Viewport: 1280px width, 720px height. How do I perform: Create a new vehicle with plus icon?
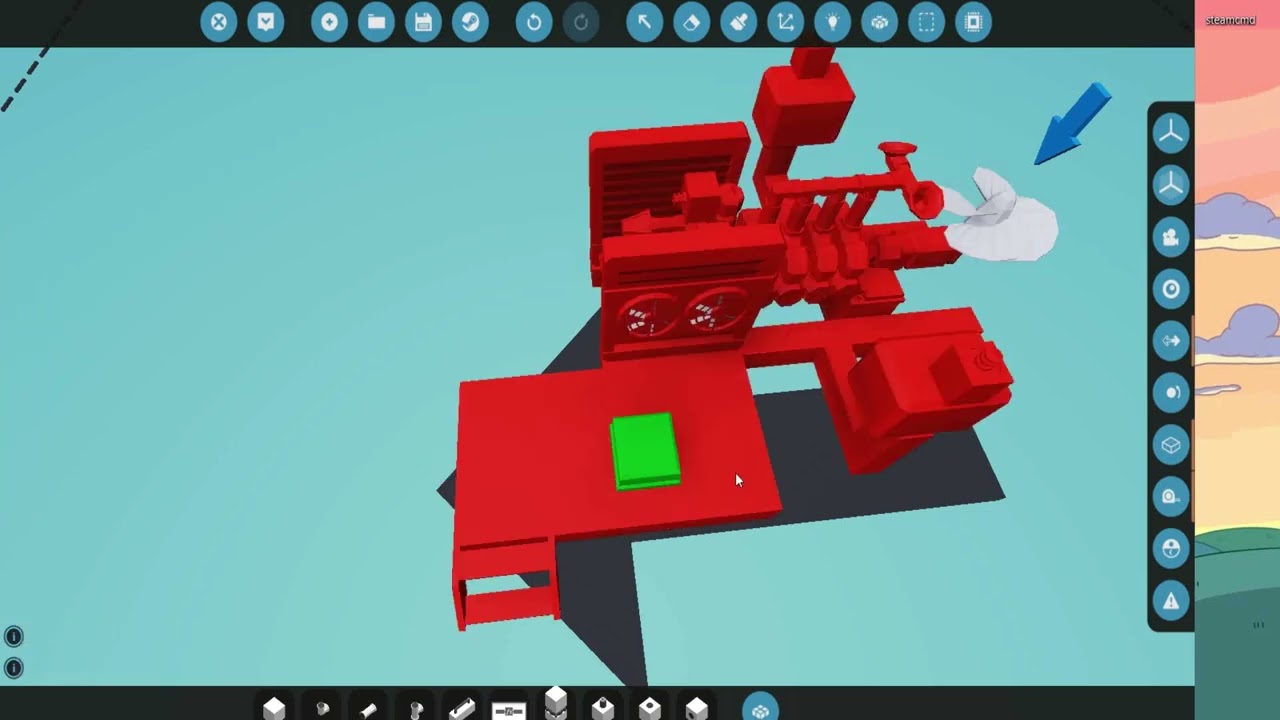(x=330, y=22)
